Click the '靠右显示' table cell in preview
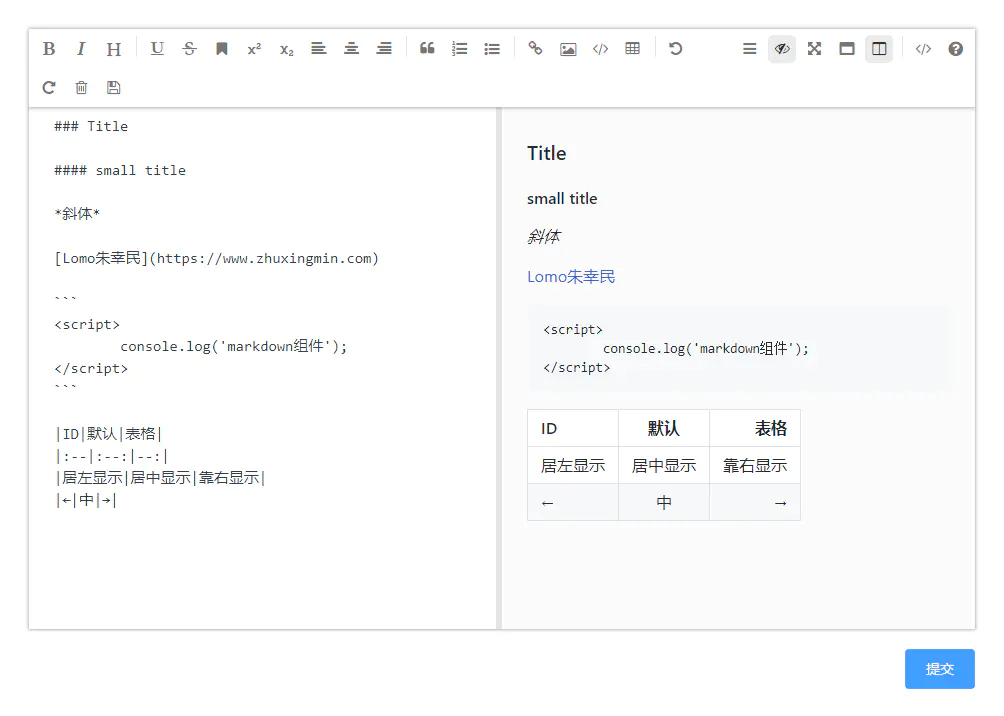This screenshot has height=716, width=1004. click(755, 466)
